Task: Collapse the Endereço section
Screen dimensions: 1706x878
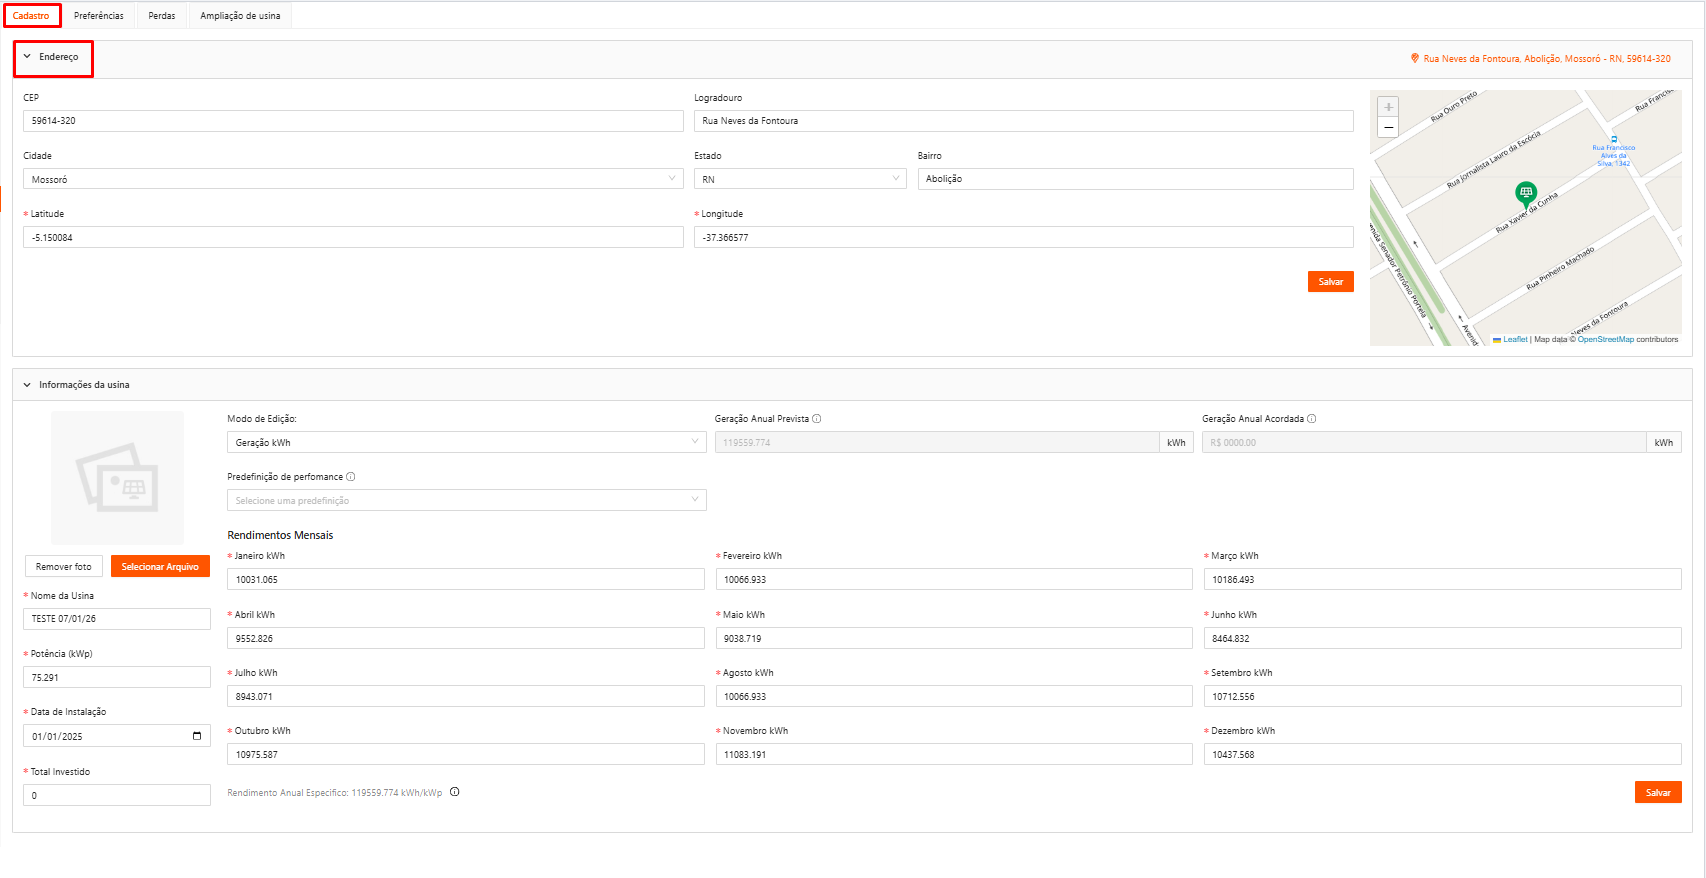Action: pyautogui.click(x=27, y=57)
